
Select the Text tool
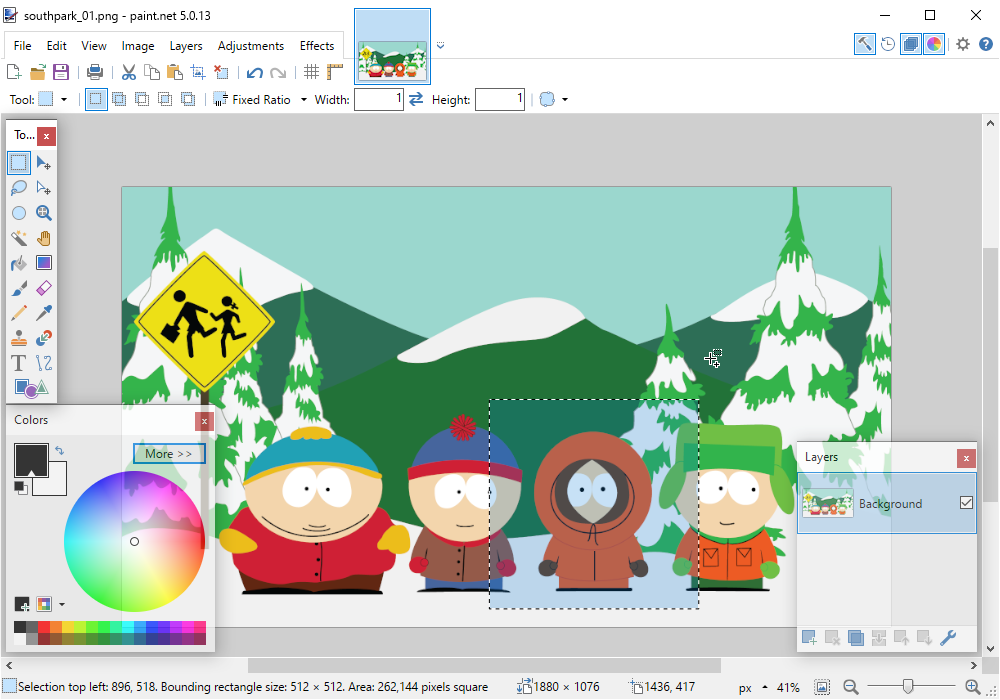coord(18,363)
